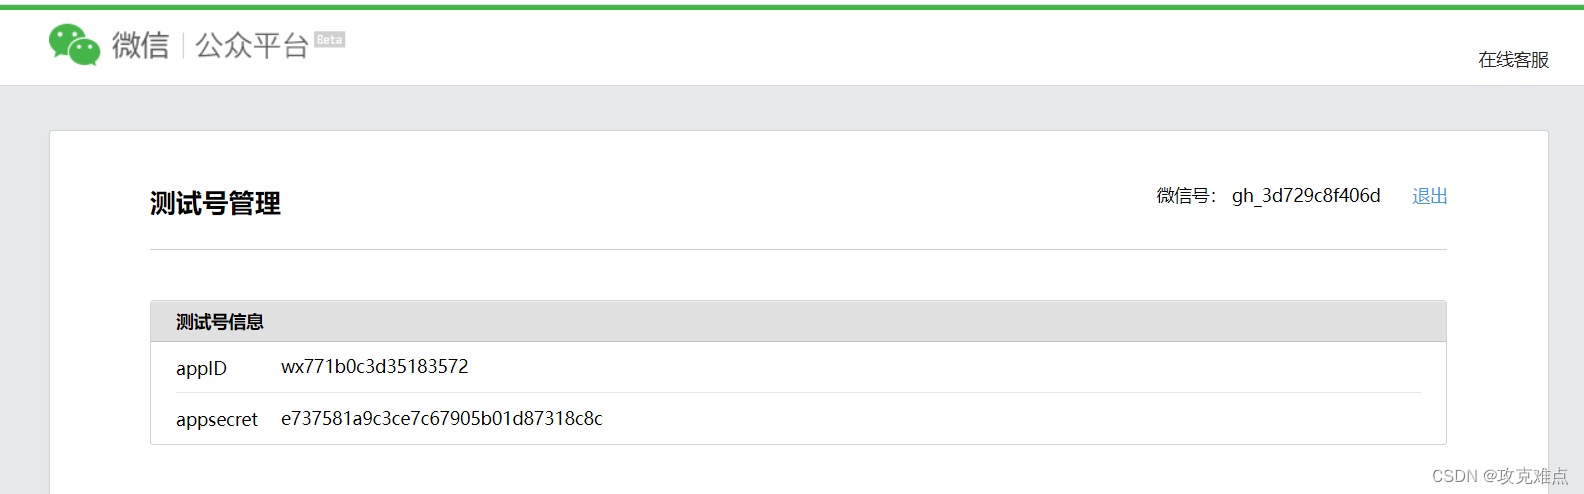Click the green WeChat logo icon
1584x494 pixels.
(x=74, y=45)
